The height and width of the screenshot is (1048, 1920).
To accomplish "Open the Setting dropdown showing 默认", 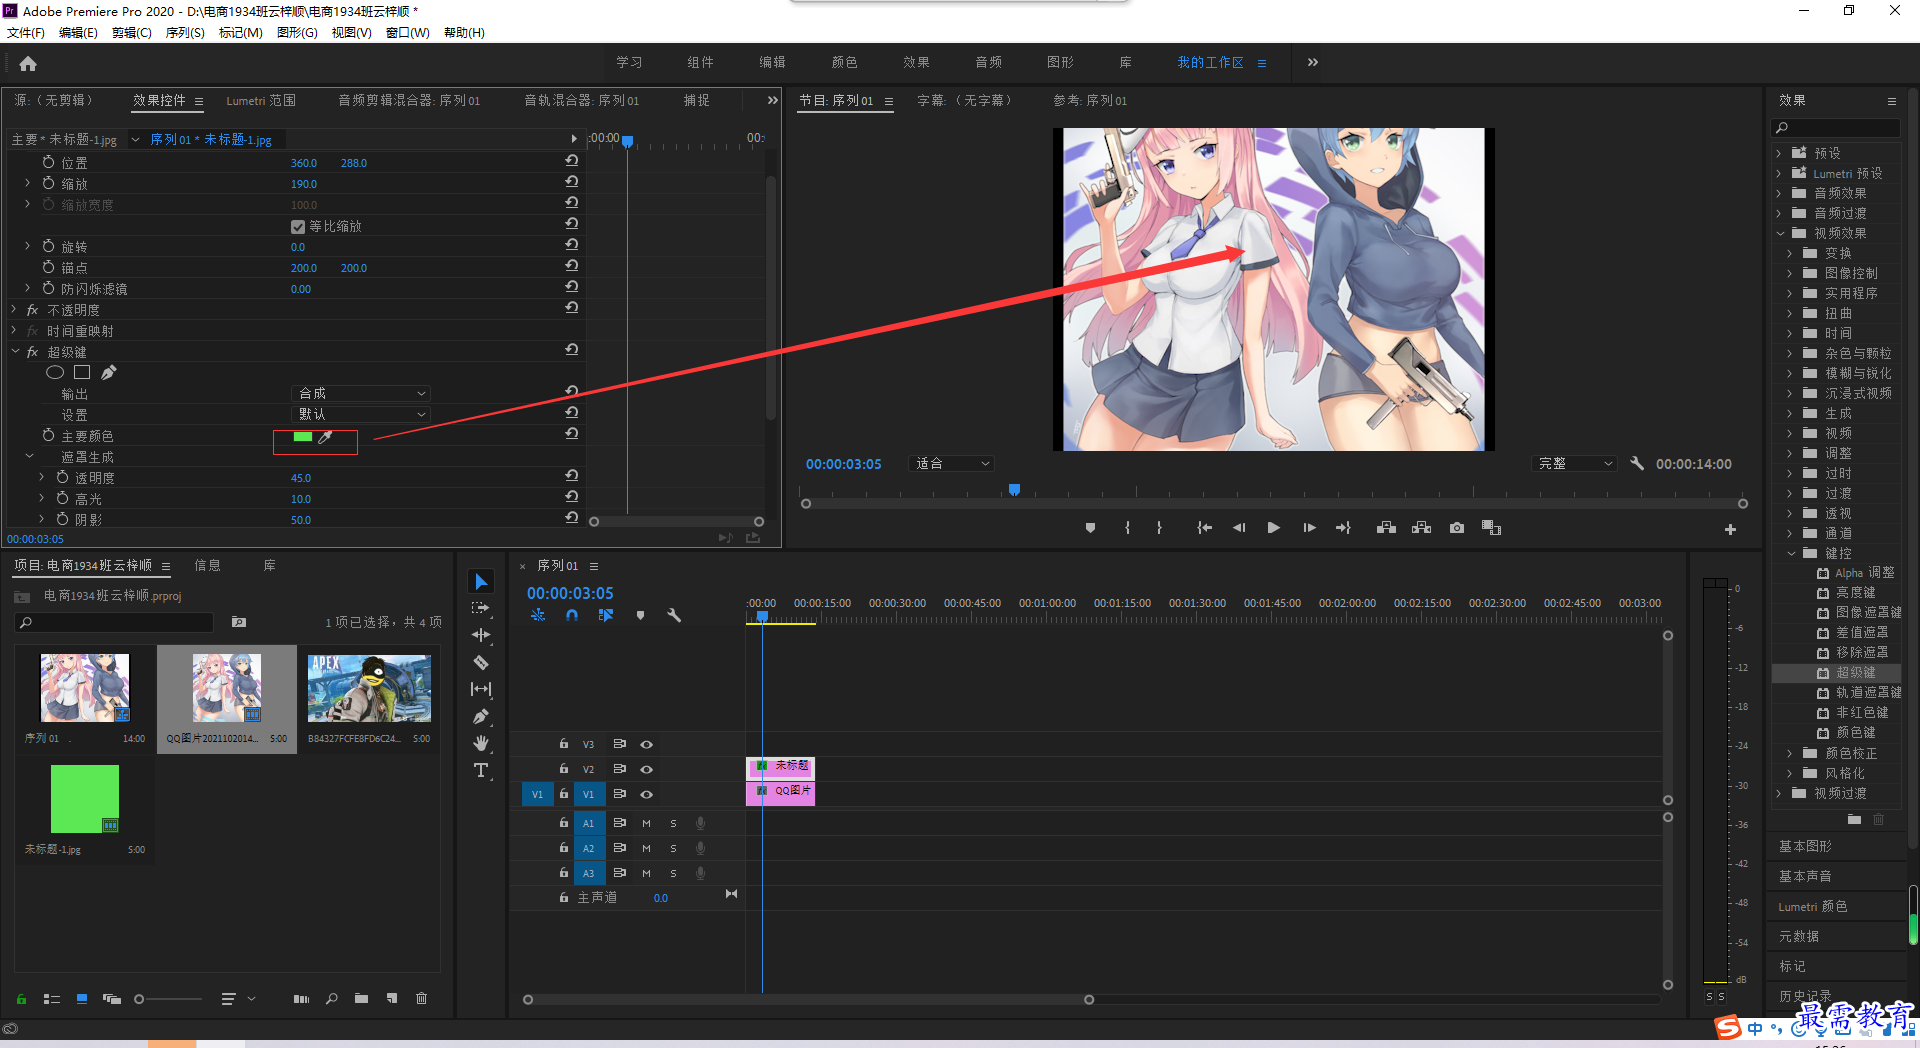I will (x=361, y=414).
